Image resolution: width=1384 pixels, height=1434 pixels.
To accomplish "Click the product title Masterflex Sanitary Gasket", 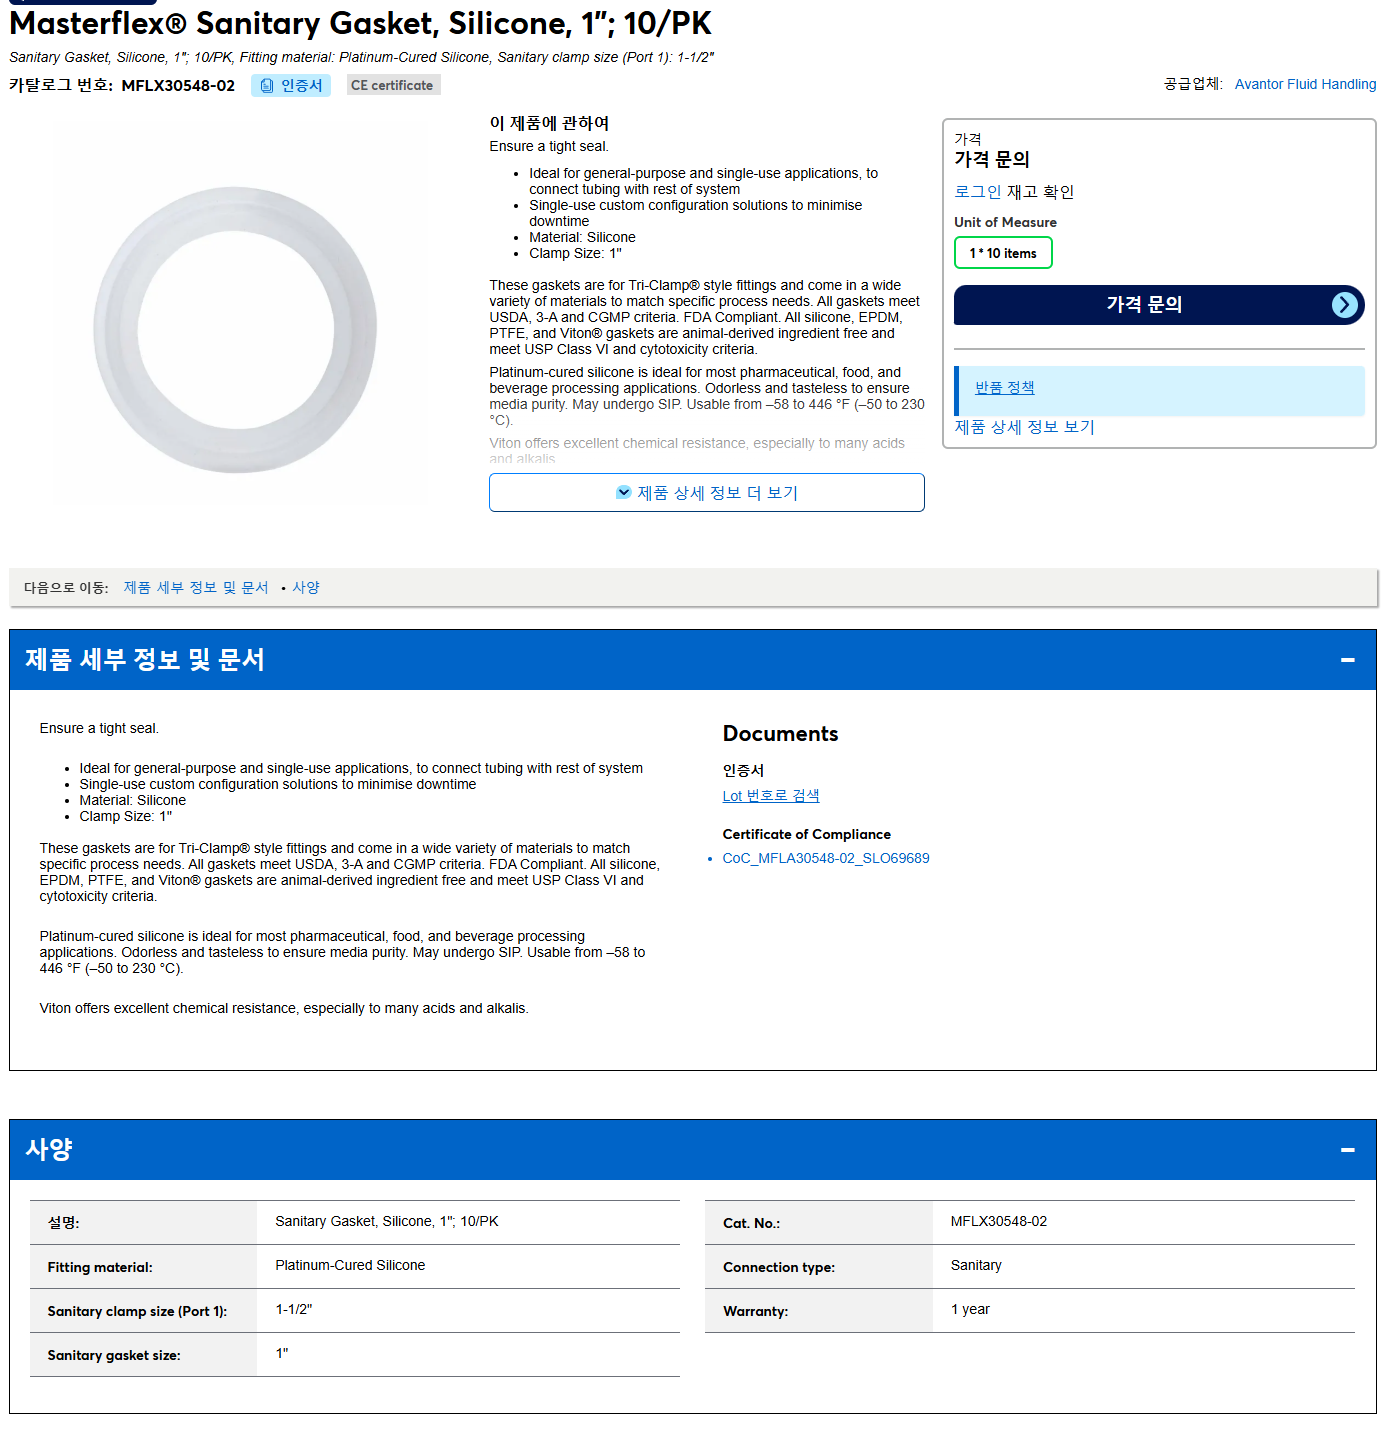I will pos(360,23).
